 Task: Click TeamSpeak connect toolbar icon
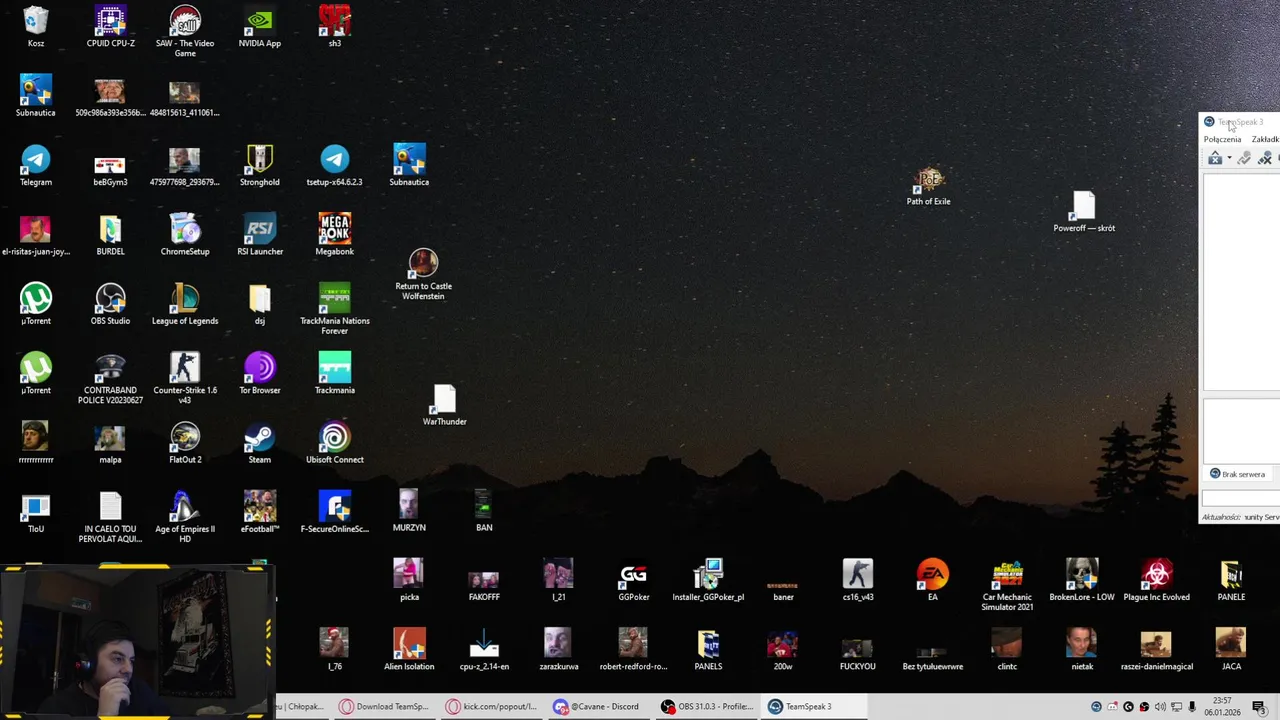tap(1214, 158)
